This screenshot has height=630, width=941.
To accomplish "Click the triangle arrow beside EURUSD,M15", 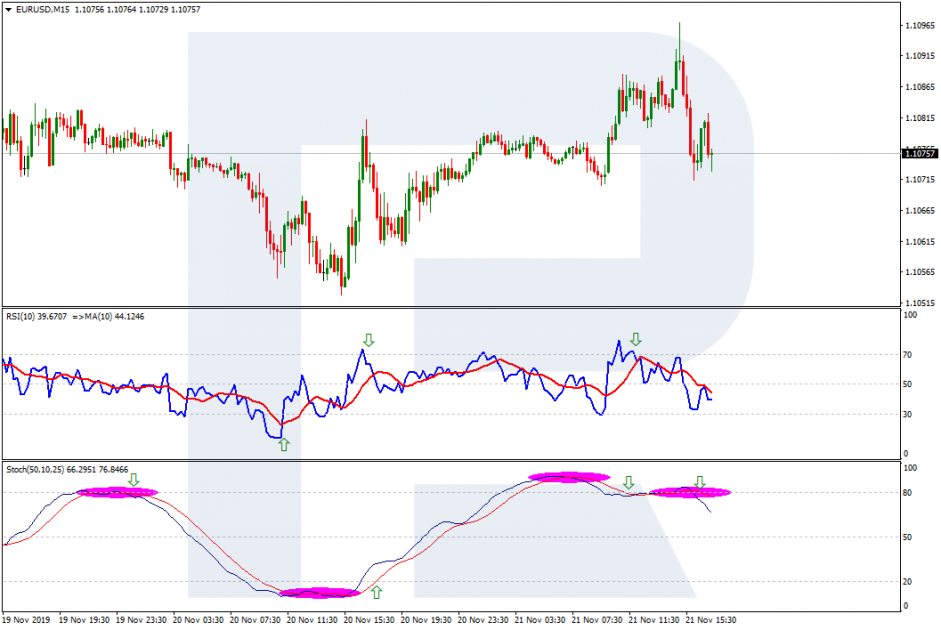I will pyautogui.click(x=8, y=10).
